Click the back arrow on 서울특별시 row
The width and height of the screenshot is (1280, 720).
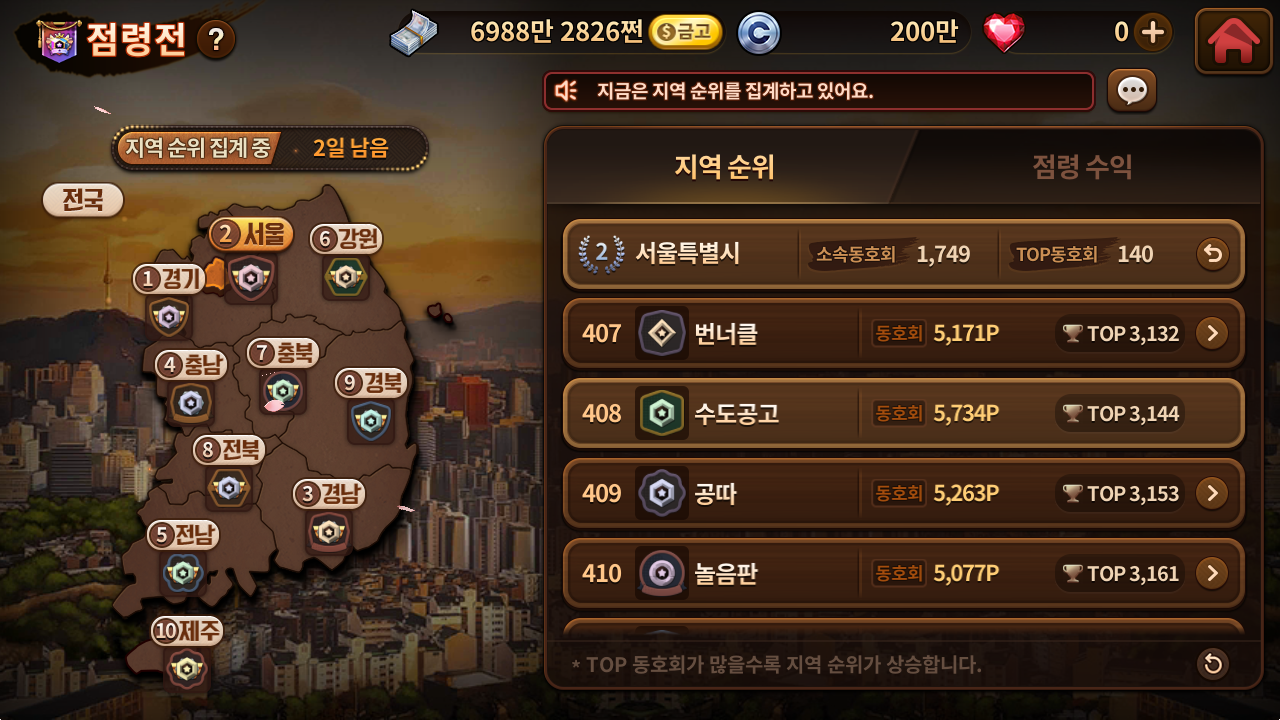[x=1212, y=254]
